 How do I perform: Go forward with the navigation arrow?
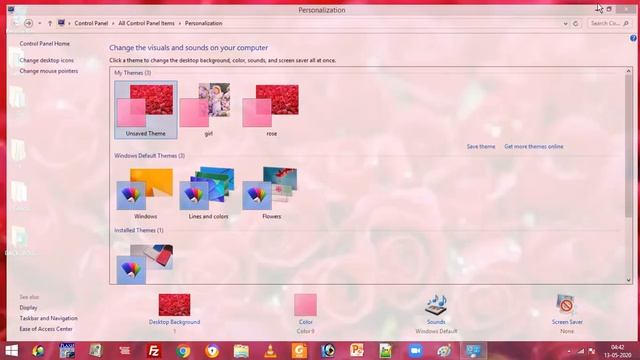29,23
